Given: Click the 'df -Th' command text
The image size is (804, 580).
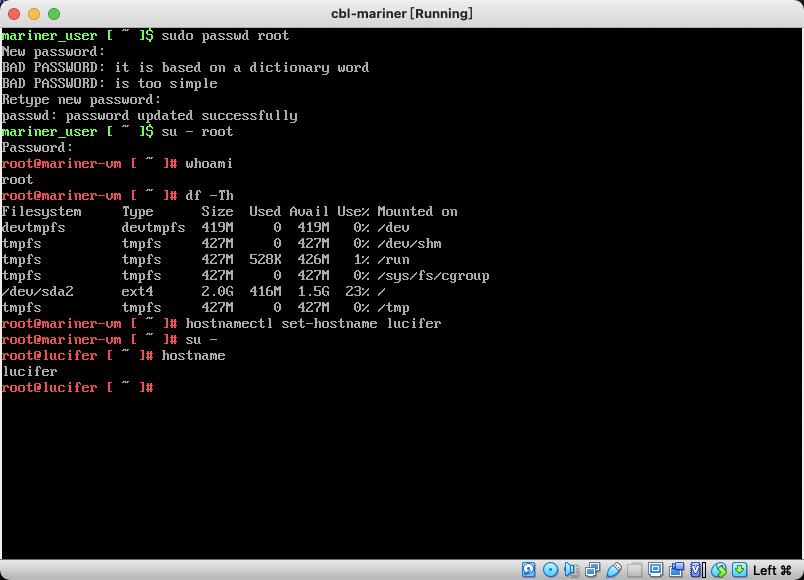Looking at the screenshot, I should pyautogui.click(x=209, y=195).
